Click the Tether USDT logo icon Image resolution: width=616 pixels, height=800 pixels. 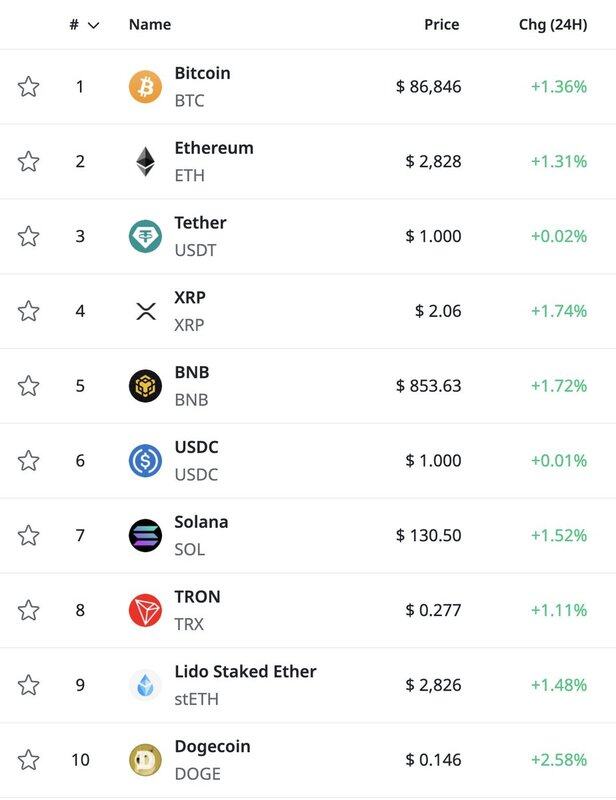tap(145, 236)
